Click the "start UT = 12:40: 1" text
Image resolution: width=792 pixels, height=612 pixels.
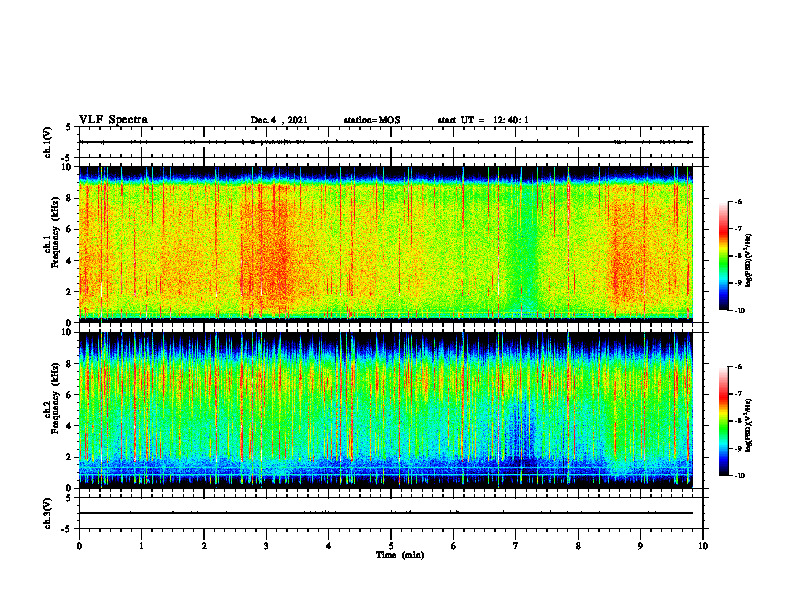483,120
